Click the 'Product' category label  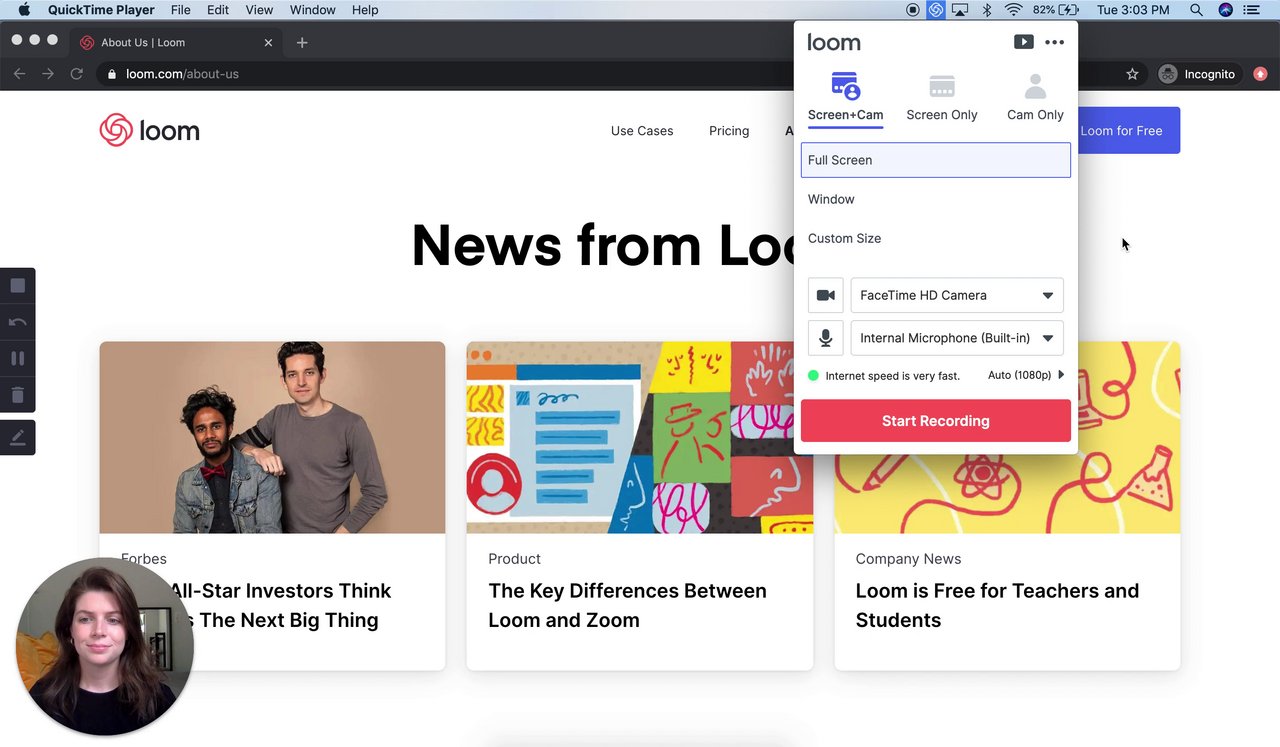tap(514, 559)
